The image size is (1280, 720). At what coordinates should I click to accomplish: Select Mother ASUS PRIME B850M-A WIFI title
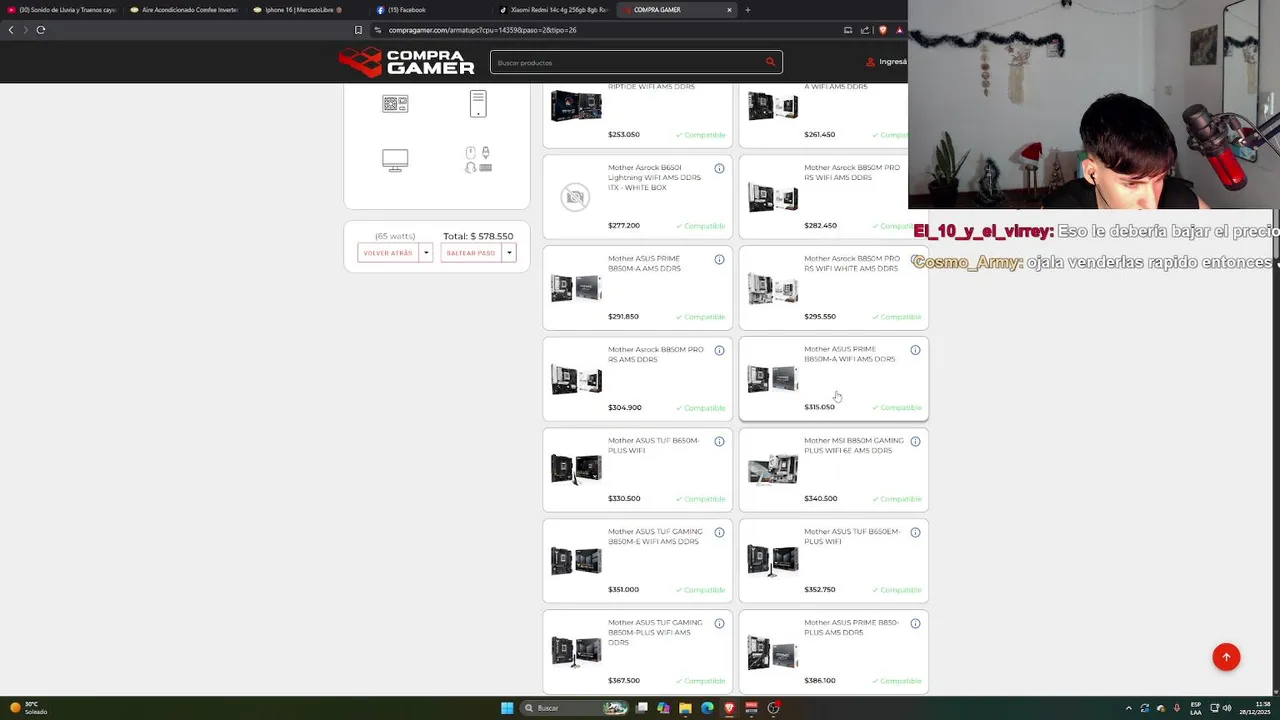[850, 354]
